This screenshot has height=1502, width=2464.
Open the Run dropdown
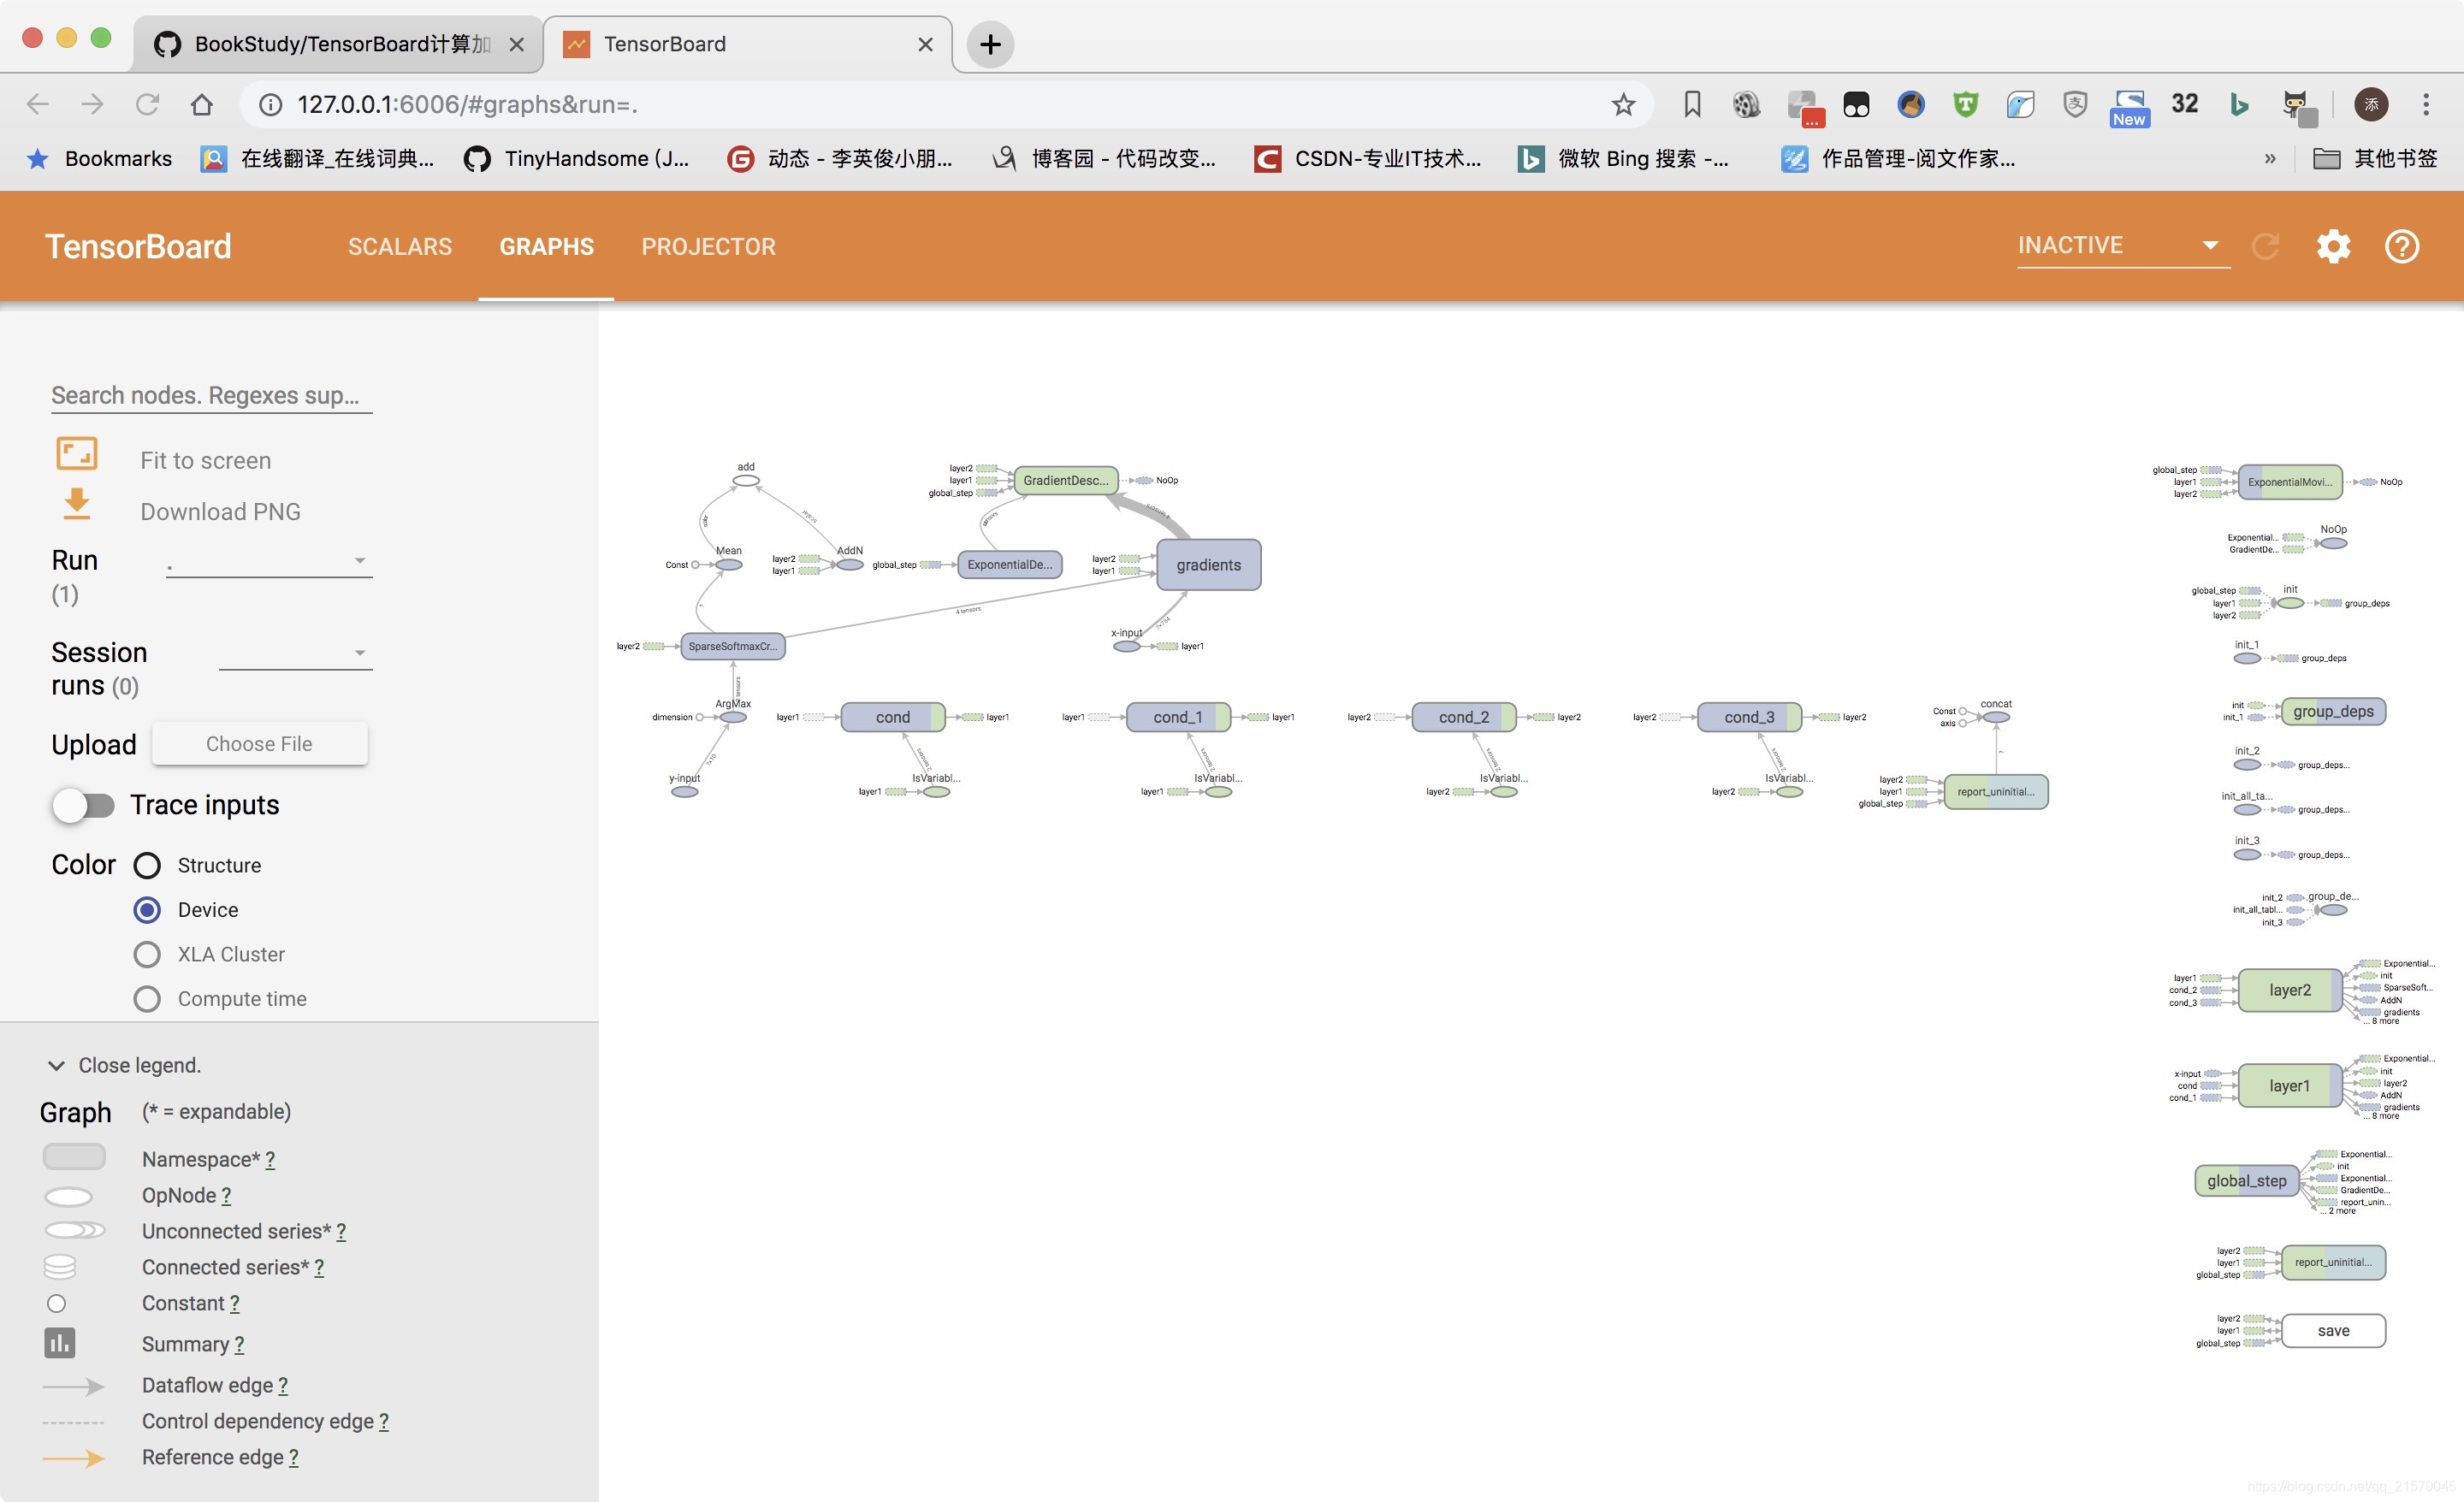[x=268, y=561]
